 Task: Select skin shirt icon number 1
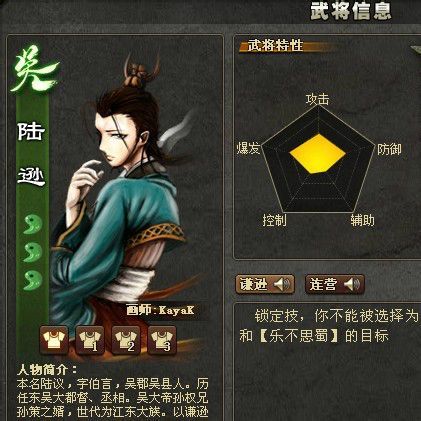click(x=90, y=340)
